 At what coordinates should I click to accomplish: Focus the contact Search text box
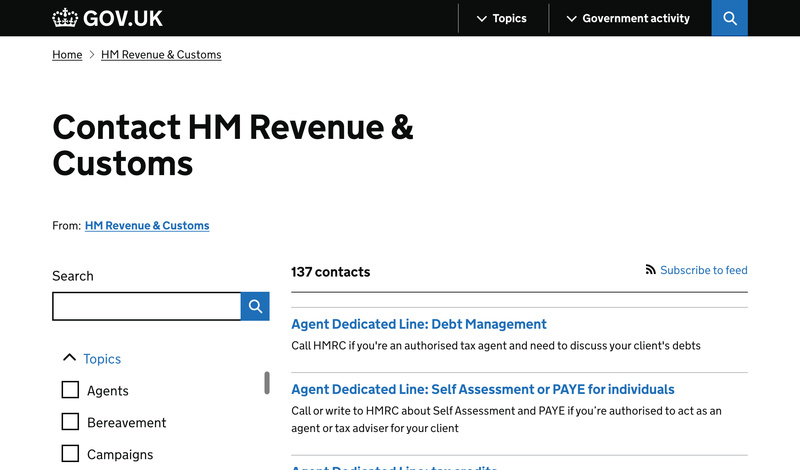tap(146, 306)
